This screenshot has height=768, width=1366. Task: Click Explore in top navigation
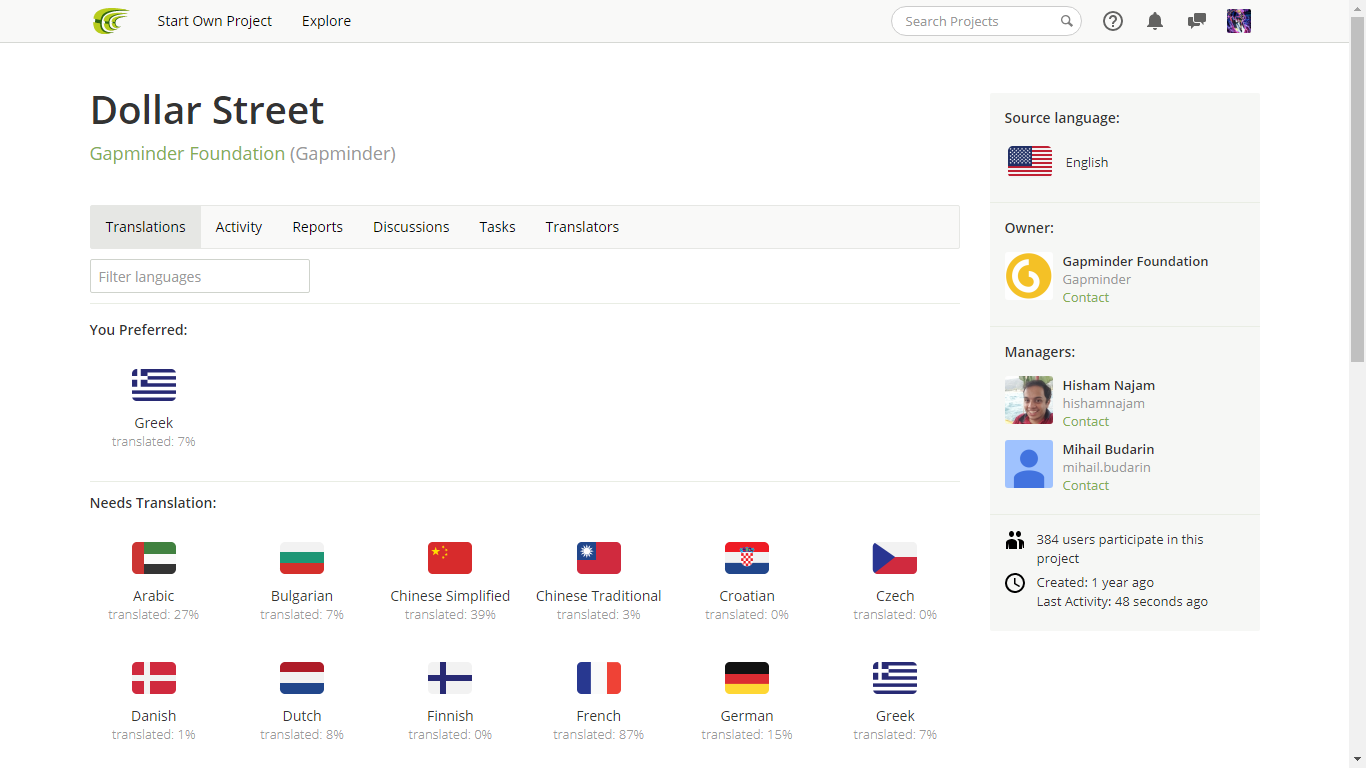(x=326, y=21)
